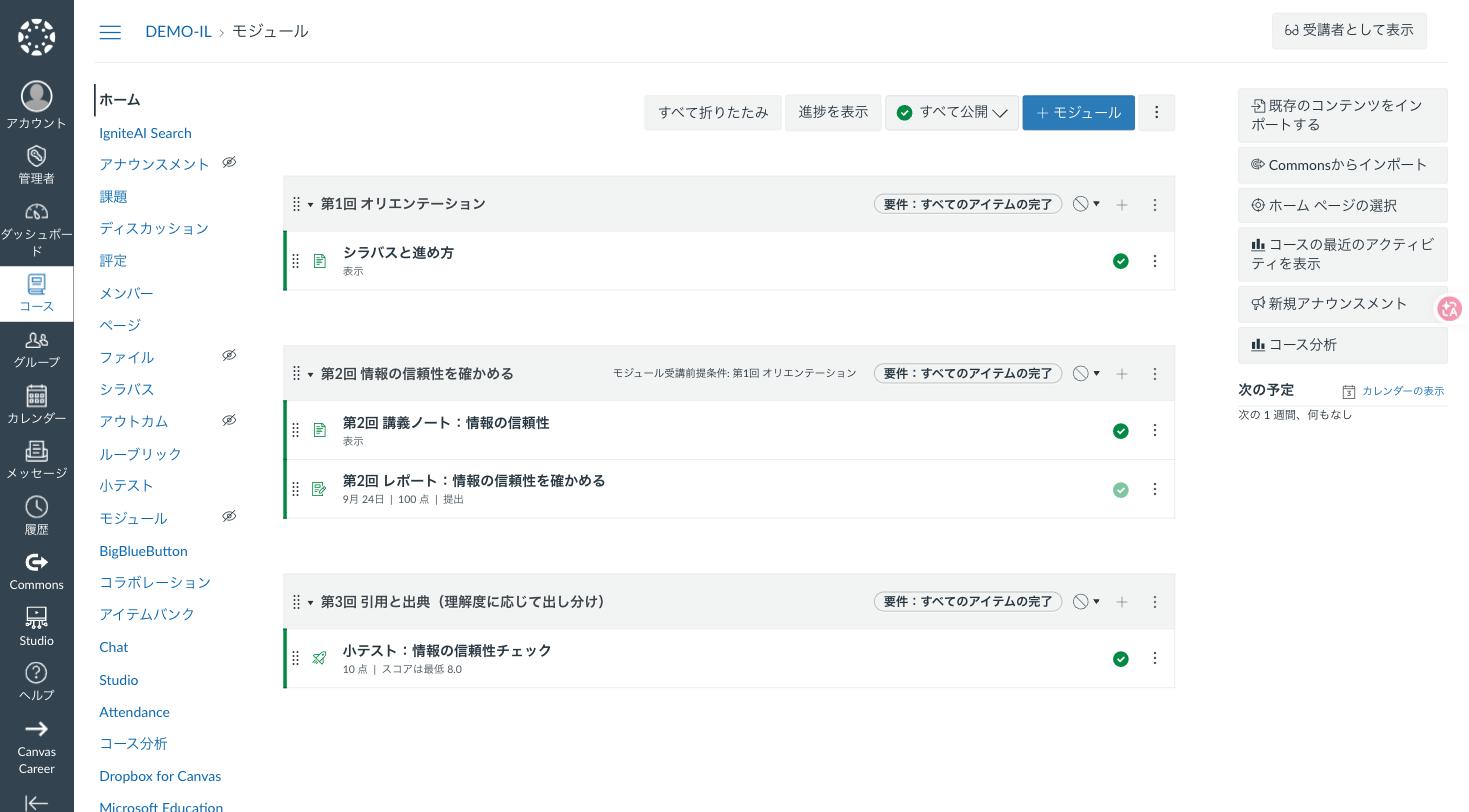Open options menu for 第3回 引用と出典 module
1469x812 pixels.
1155,602
